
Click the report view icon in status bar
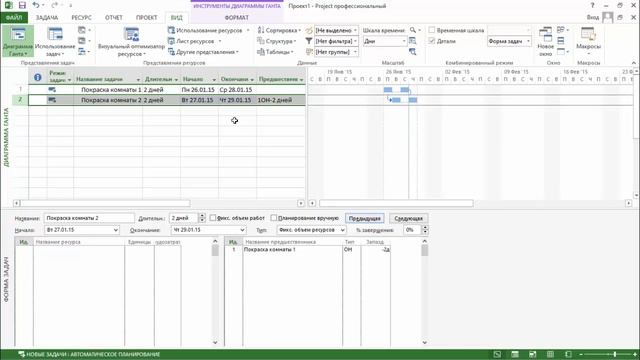point(568,354)
